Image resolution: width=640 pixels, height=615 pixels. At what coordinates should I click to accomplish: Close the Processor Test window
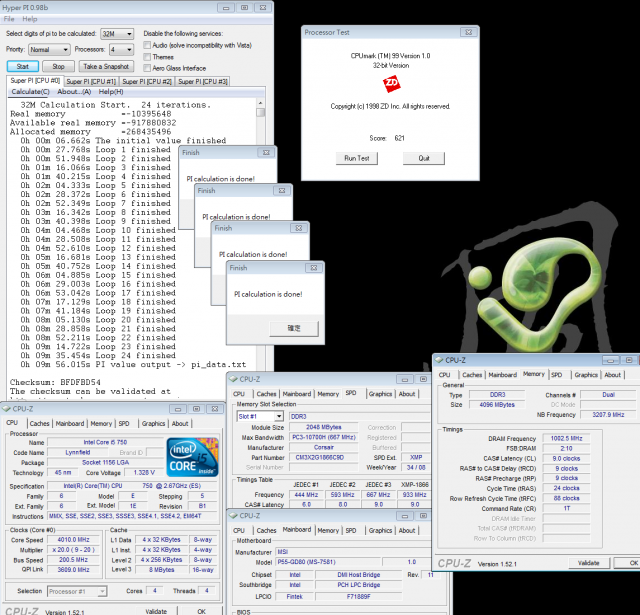(x=469, y=32)
